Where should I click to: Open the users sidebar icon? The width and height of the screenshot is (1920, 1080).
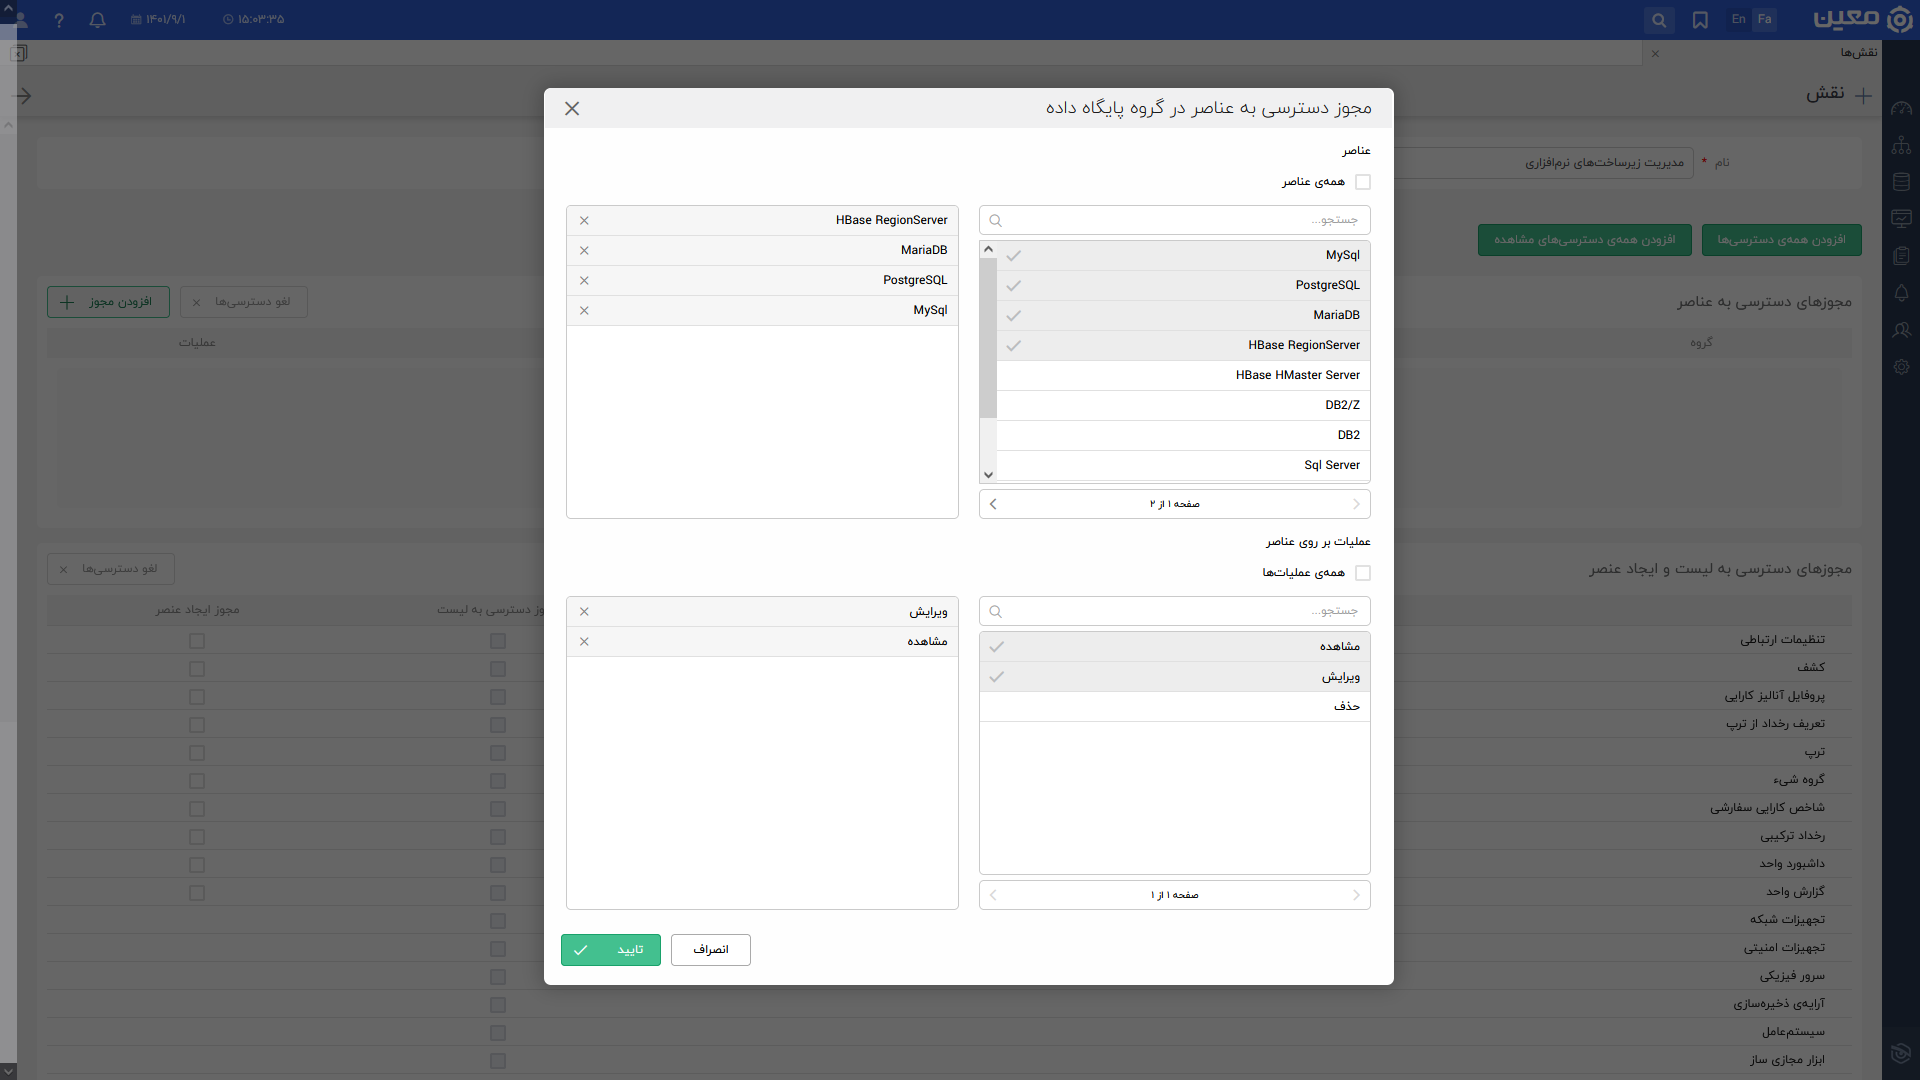tap(1901, 330)
